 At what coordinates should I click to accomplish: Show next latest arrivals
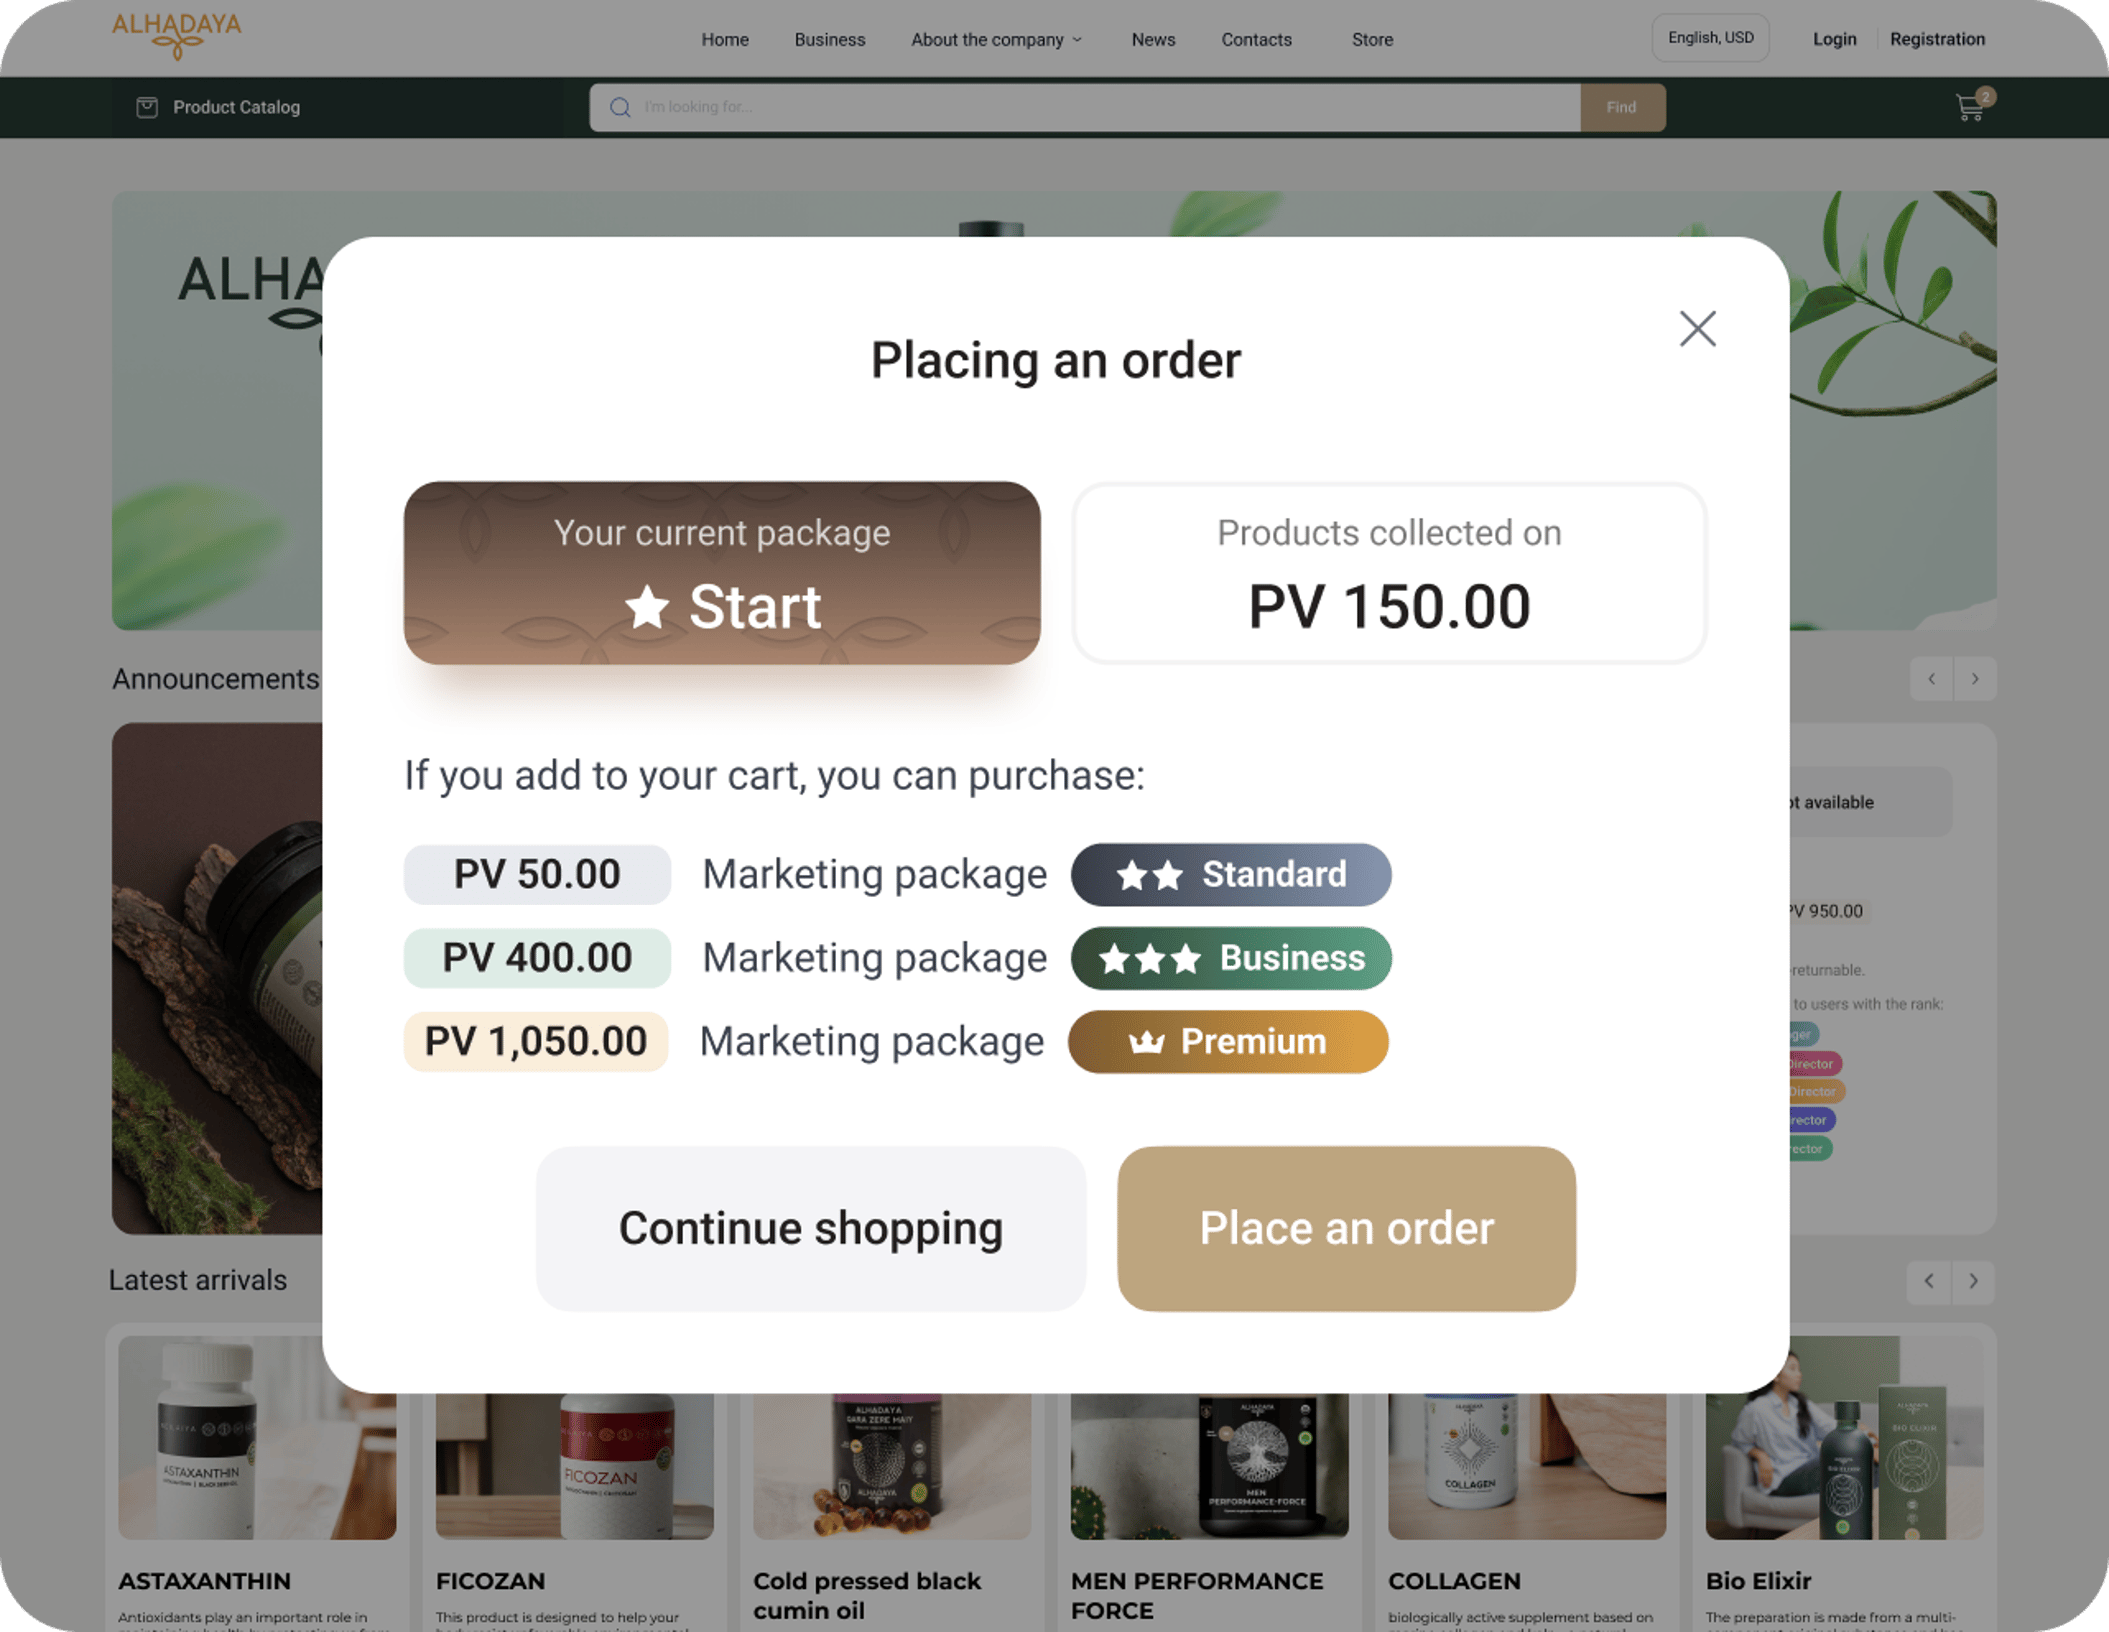click(1973, 1281)
